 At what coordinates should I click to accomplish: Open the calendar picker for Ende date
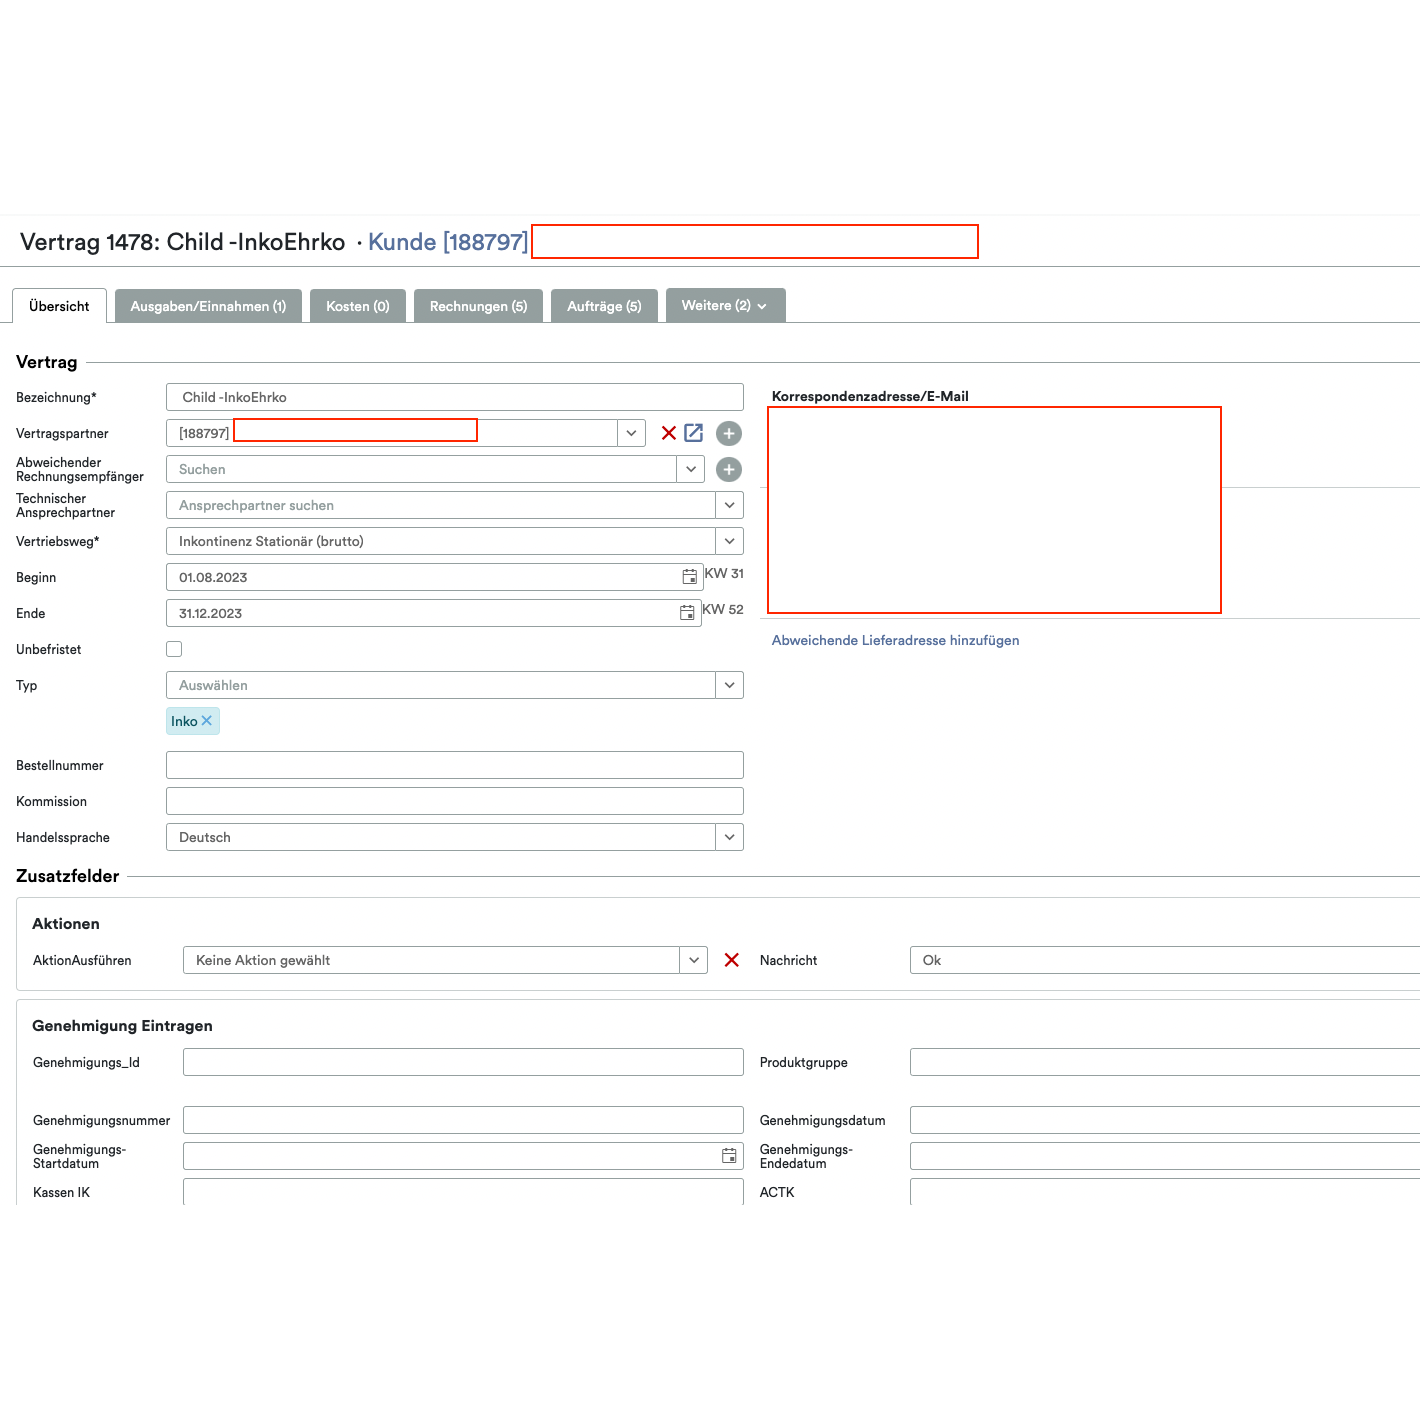(x=687, y=613)
